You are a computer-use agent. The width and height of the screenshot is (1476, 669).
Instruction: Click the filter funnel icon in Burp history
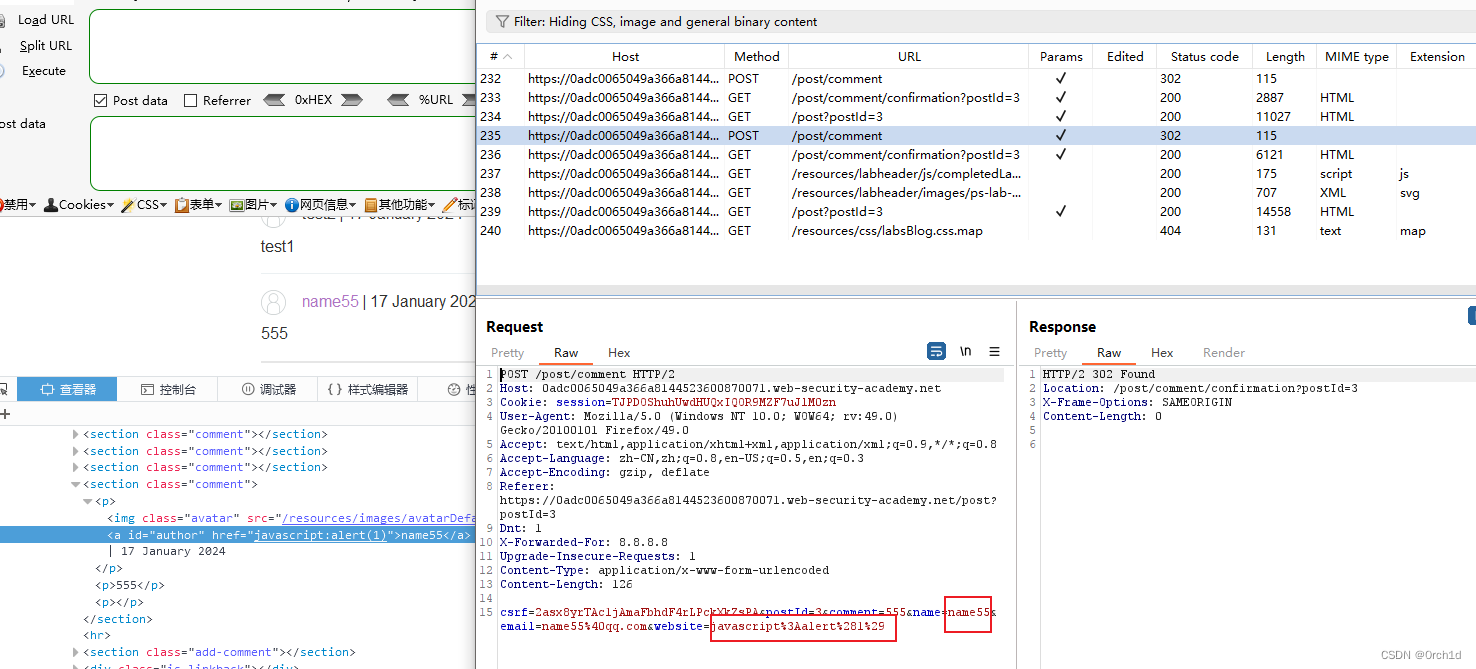501,22
